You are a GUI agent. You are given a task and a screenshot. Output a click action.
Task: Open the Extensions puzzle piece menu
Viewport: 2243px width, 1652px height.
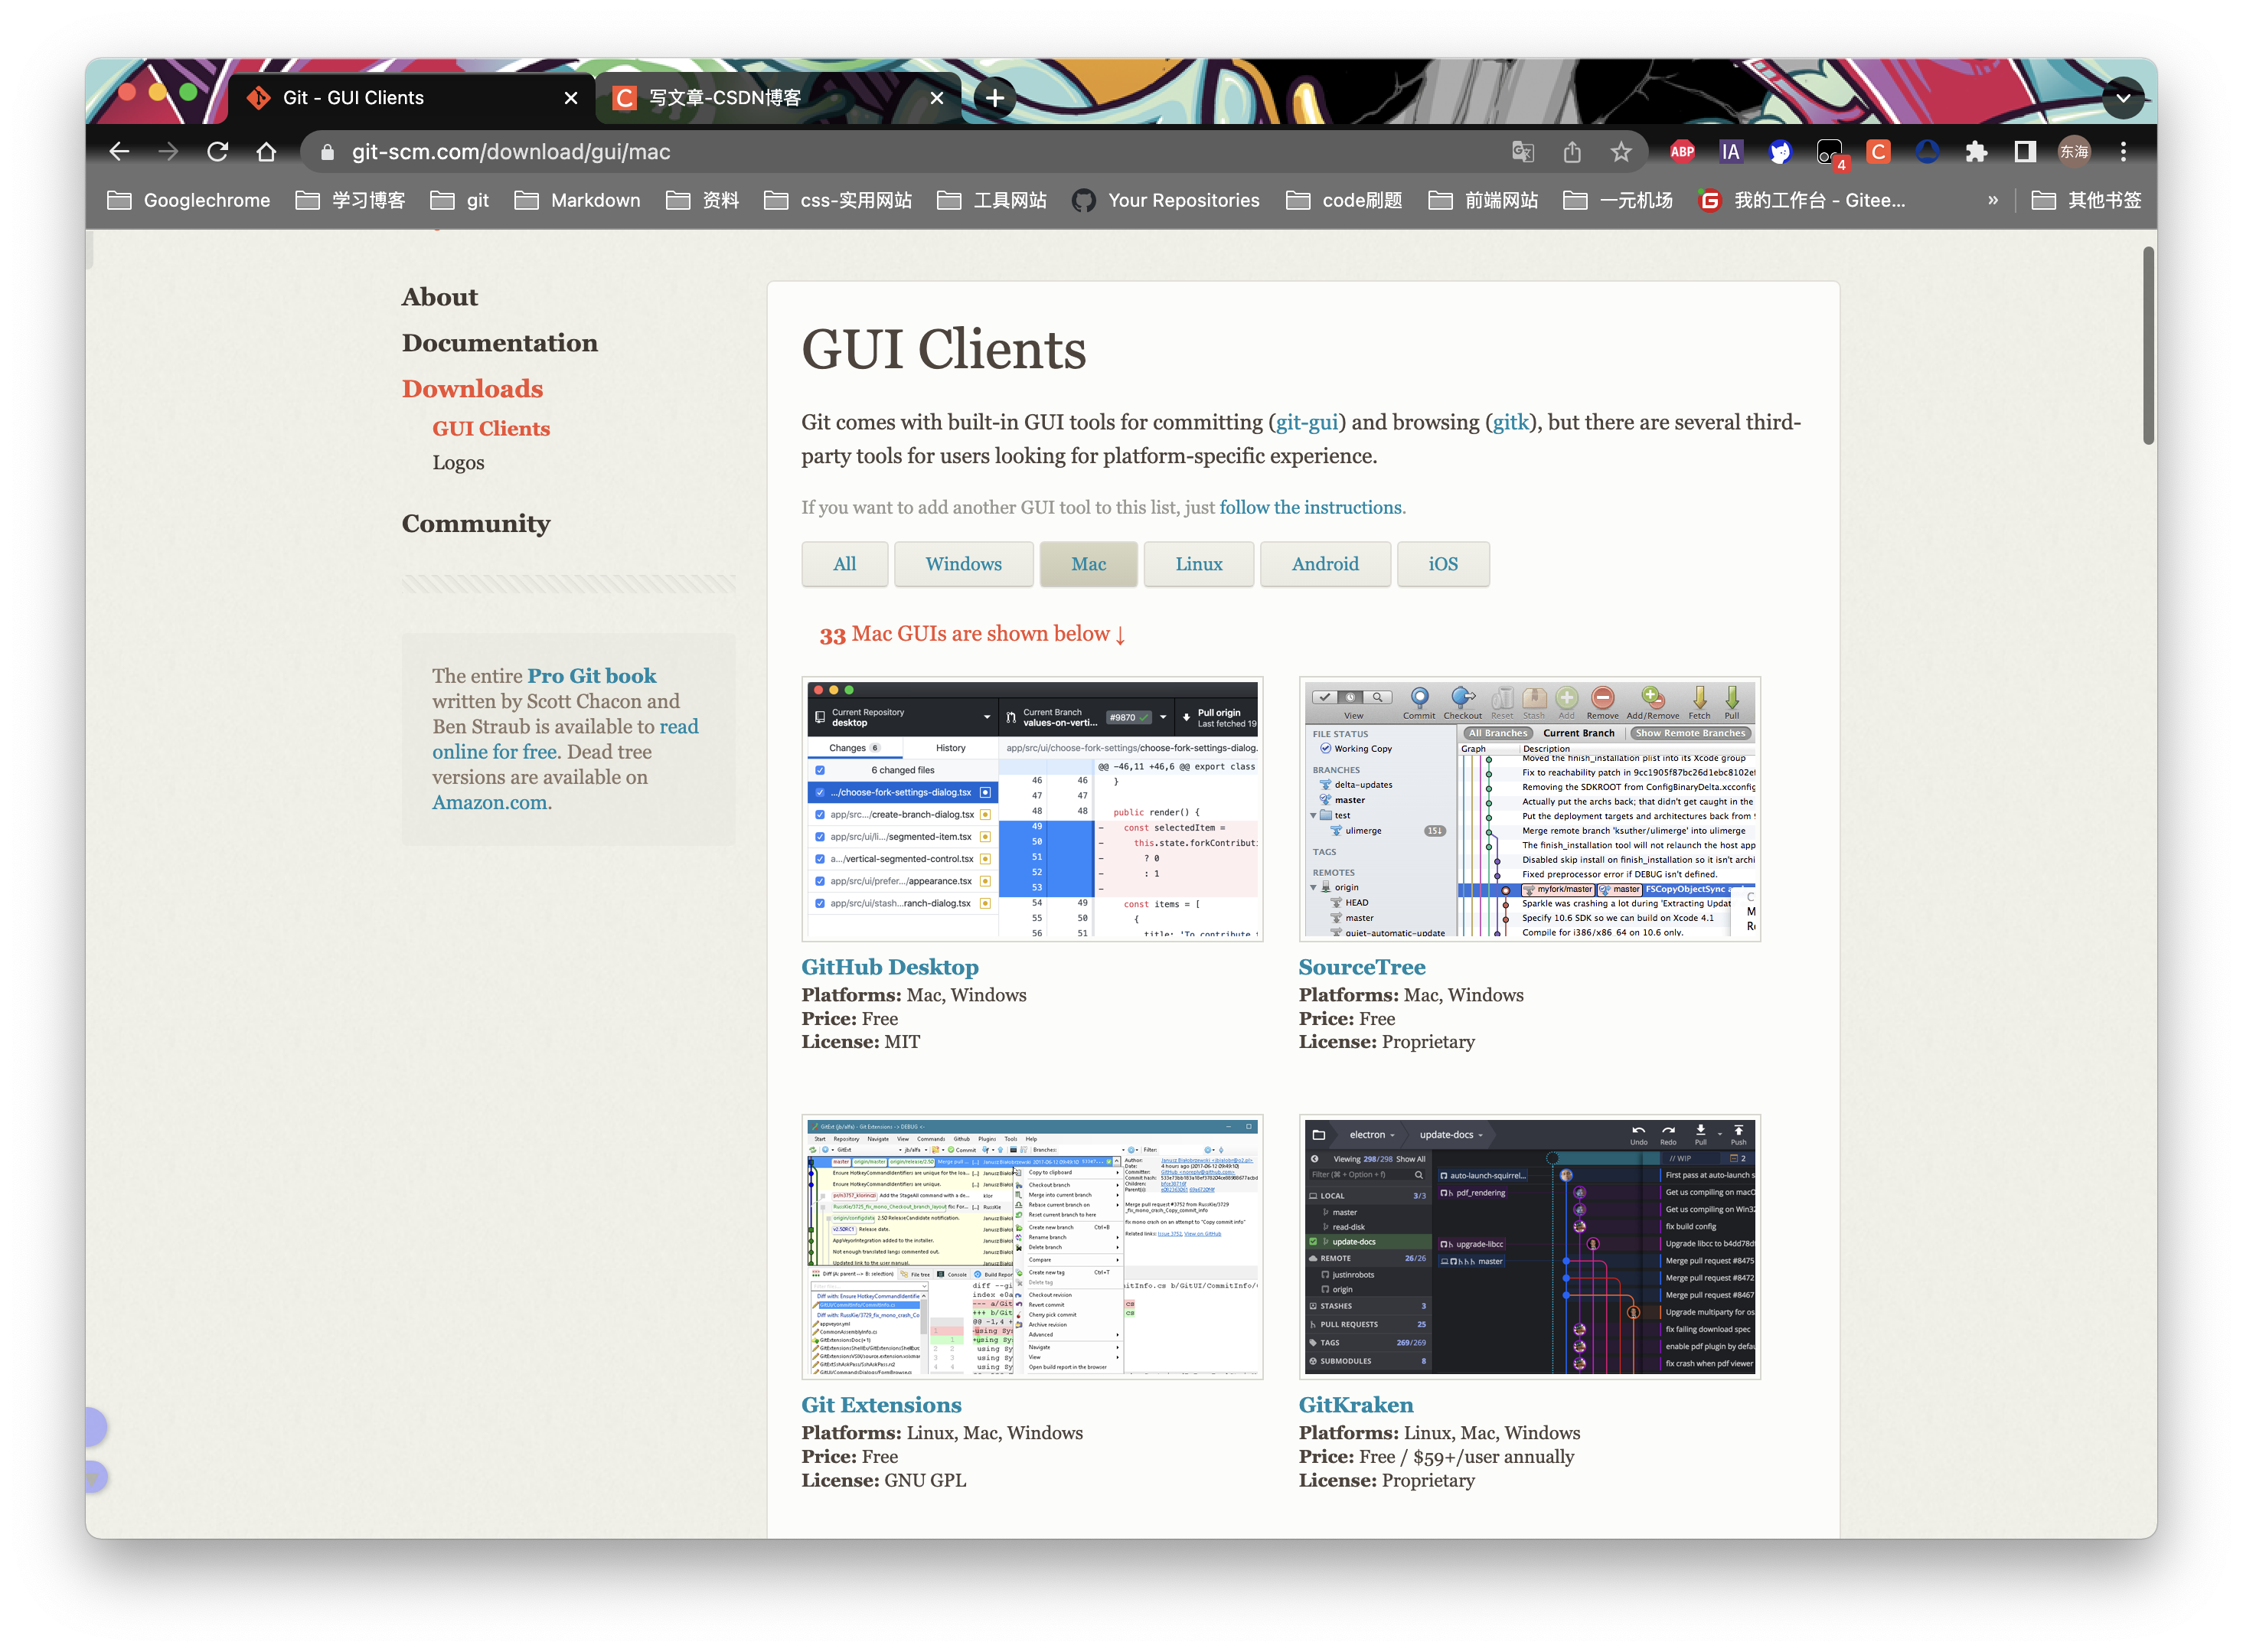[1976, 152]
